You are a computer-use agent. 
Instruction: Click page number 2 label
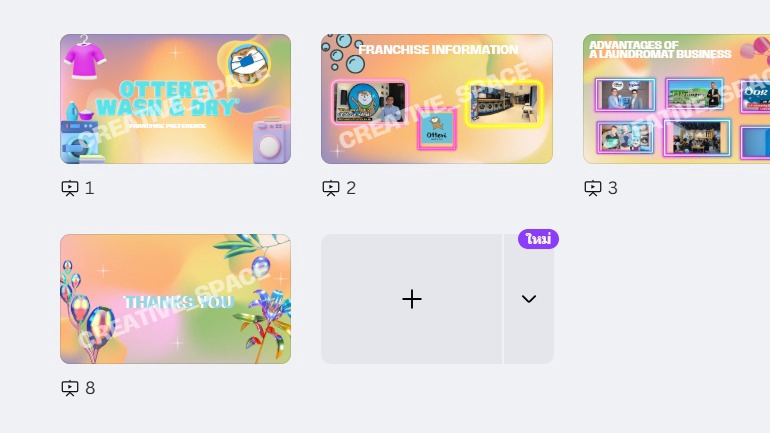click(351, 188)
